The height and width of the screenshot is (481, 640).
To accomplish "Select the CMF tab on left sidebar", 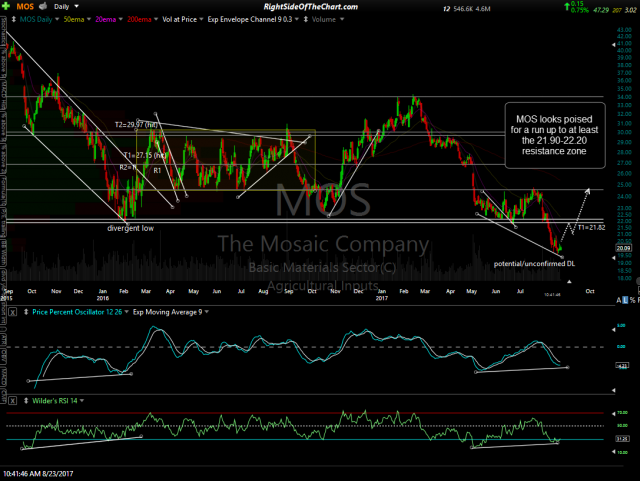I will coord(3,396).
